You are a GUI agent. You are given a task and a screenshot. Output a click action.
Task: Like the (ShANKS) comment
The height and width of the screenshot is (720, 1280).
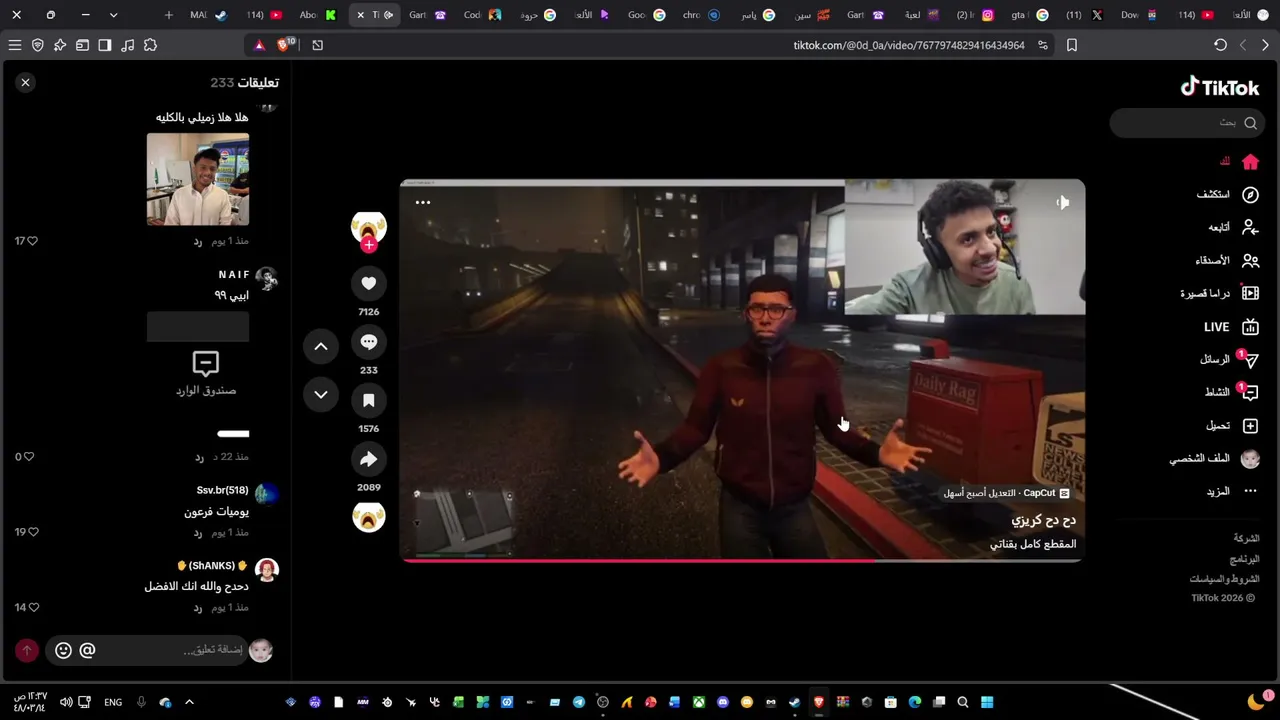tap(33, 607)
